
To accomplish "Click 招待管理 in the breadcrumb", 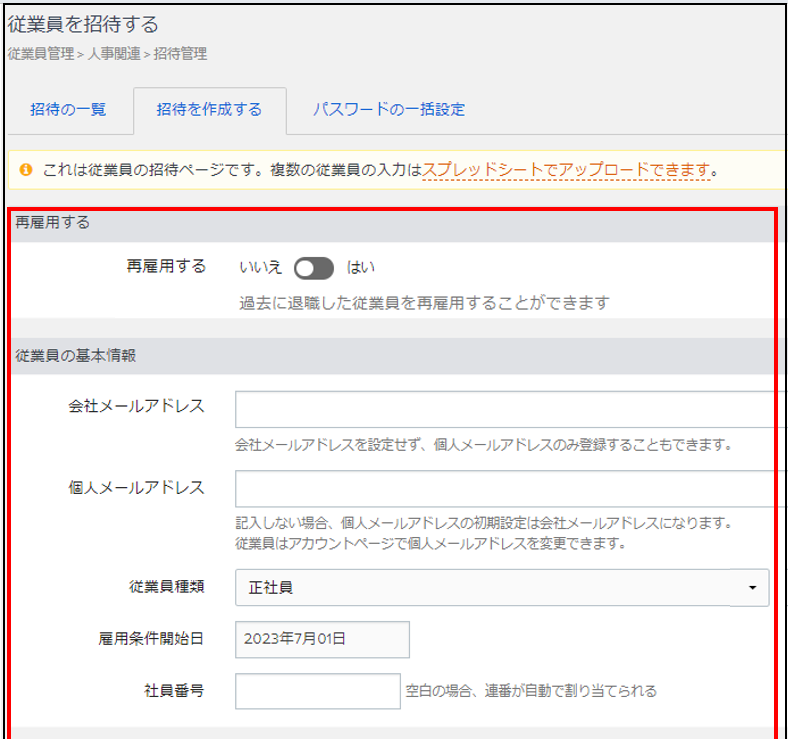I will point(180,54).
